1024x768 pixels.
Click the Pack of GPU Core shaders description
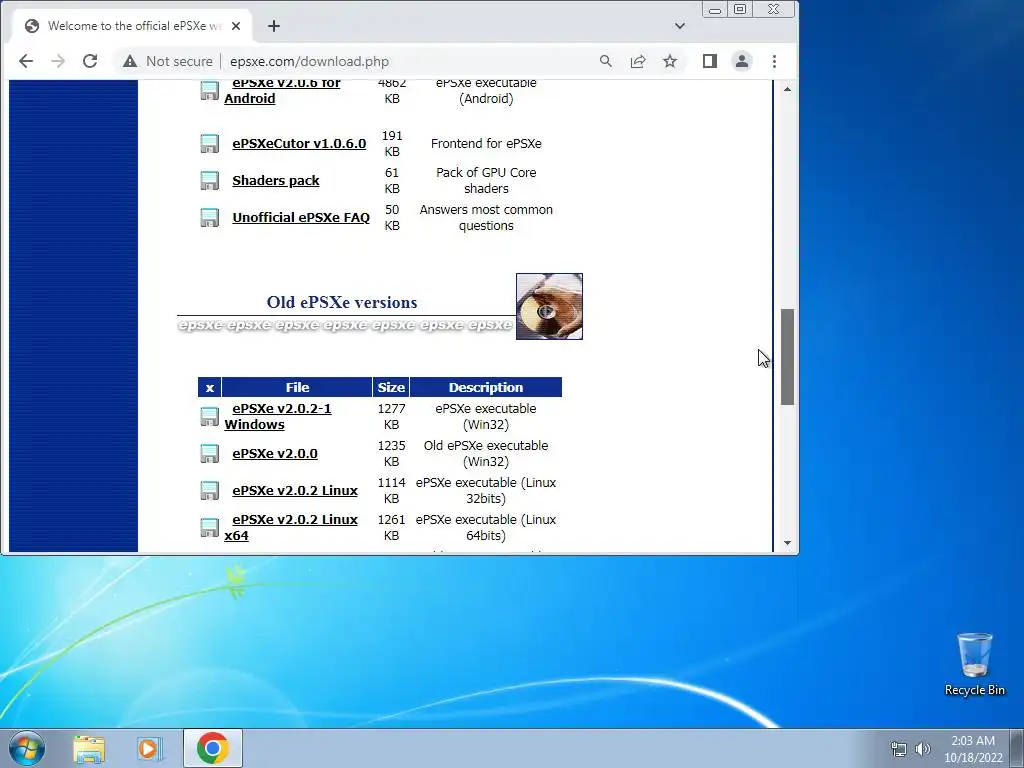(x=486, y=181)
